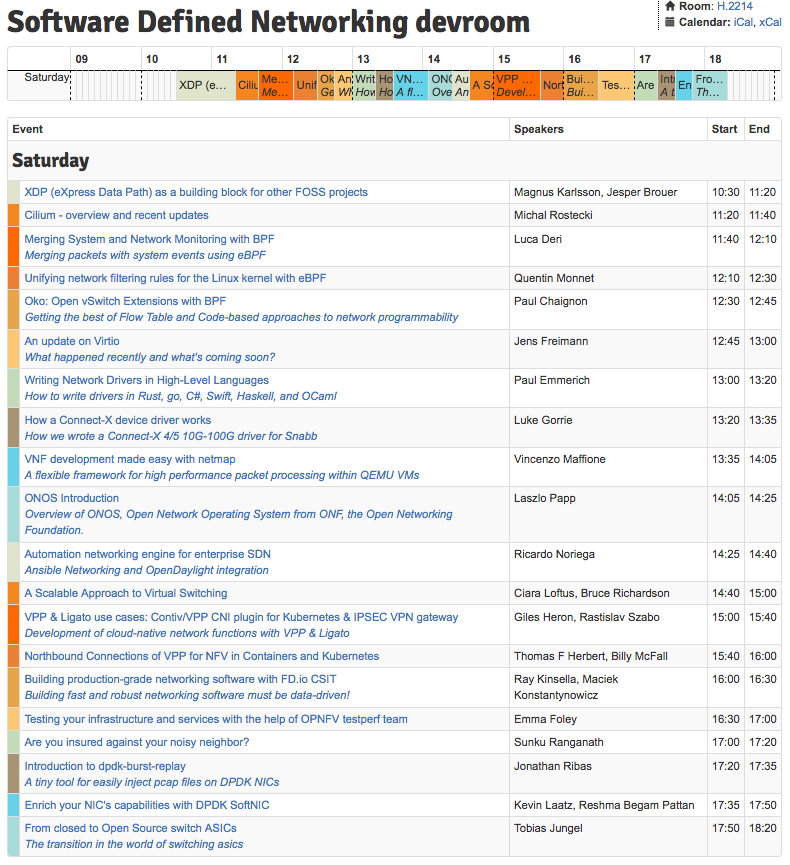Open From closed to Open Source switch ASICs
This screenshot has width=790, height=865.
pyautogui.click(x=130, y=828)
